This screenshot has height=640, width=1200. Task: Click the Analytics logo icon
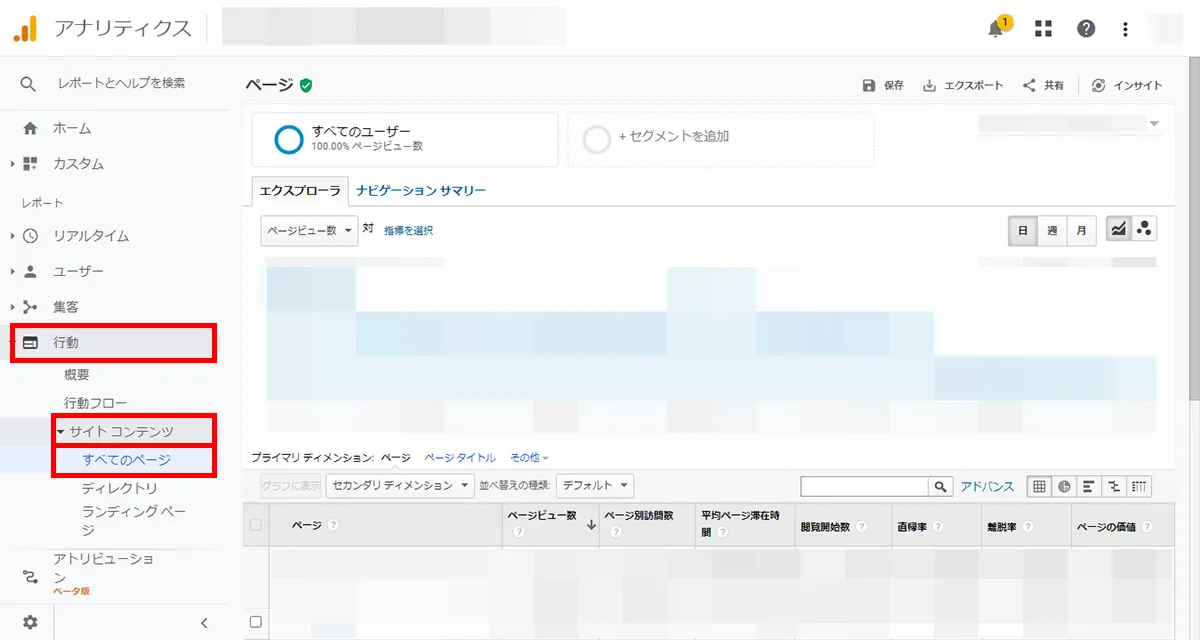[25, 29]
